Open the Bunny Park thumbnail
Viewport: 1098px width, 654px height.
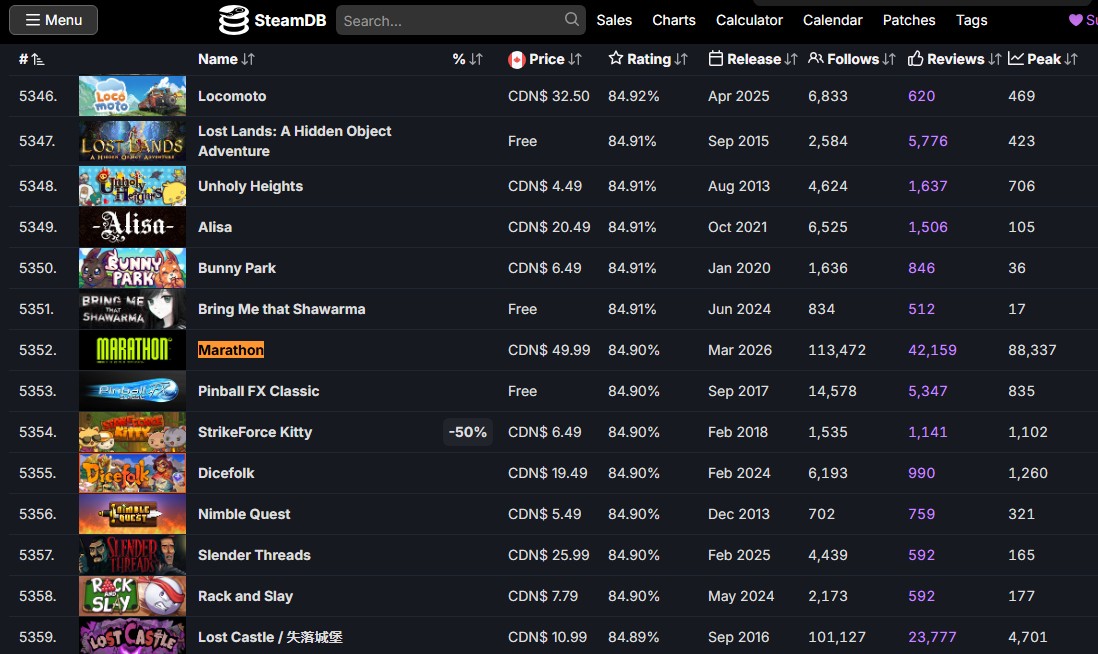(132, 268)
